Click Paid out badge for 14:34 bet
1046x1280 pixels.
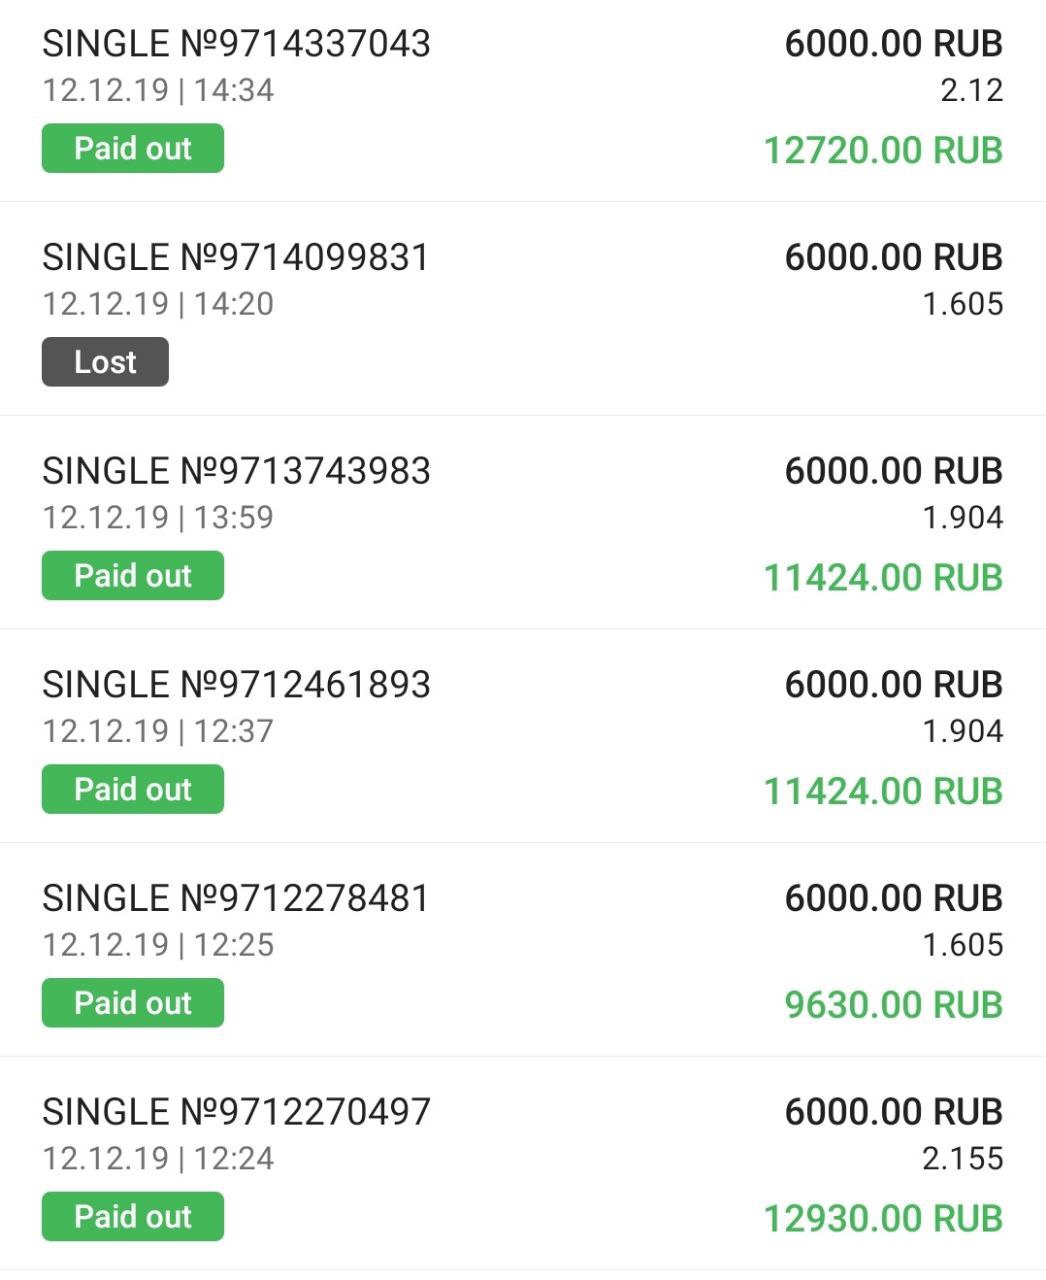tap(132, 149)
